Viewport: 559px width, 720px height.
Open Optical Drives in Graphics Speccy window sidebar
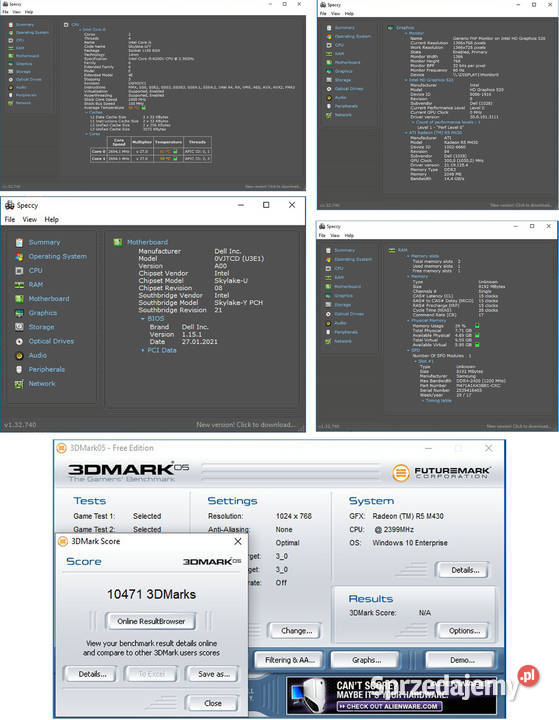(349, 89)
